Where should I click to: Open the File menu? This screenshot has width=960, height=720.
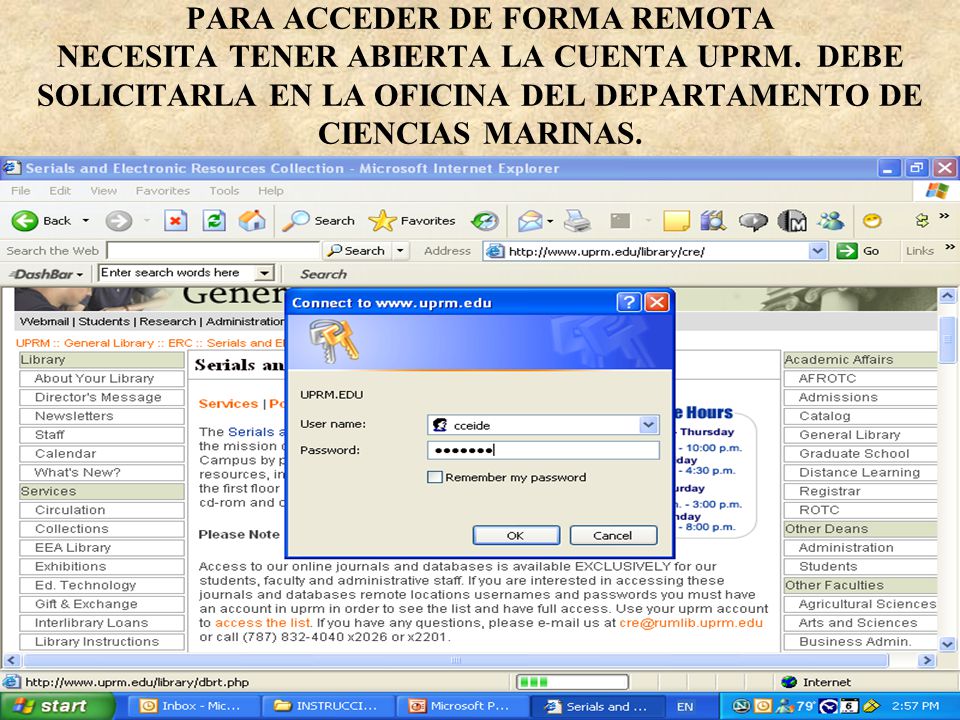(20, 191)
